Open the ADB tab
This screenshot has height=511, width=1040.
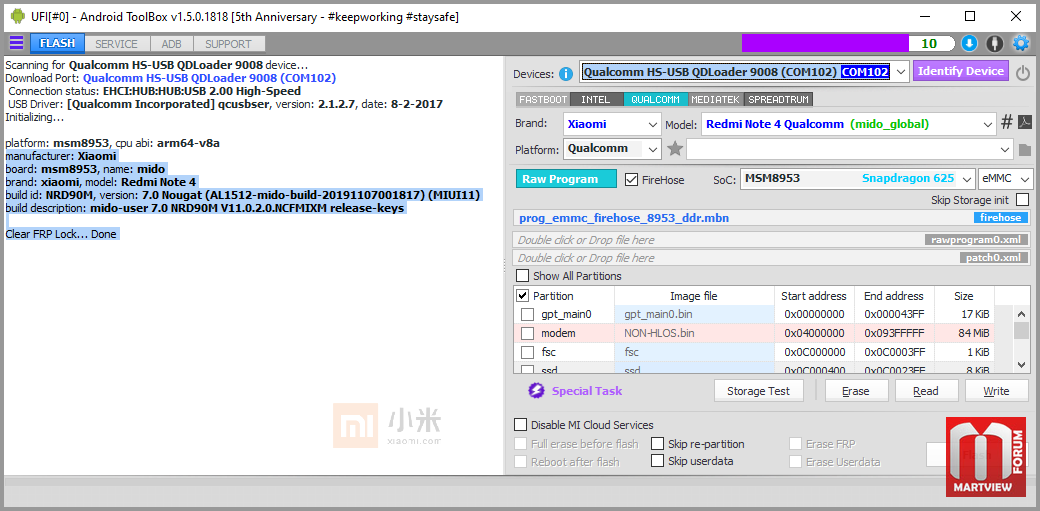[x=171, y=44]
